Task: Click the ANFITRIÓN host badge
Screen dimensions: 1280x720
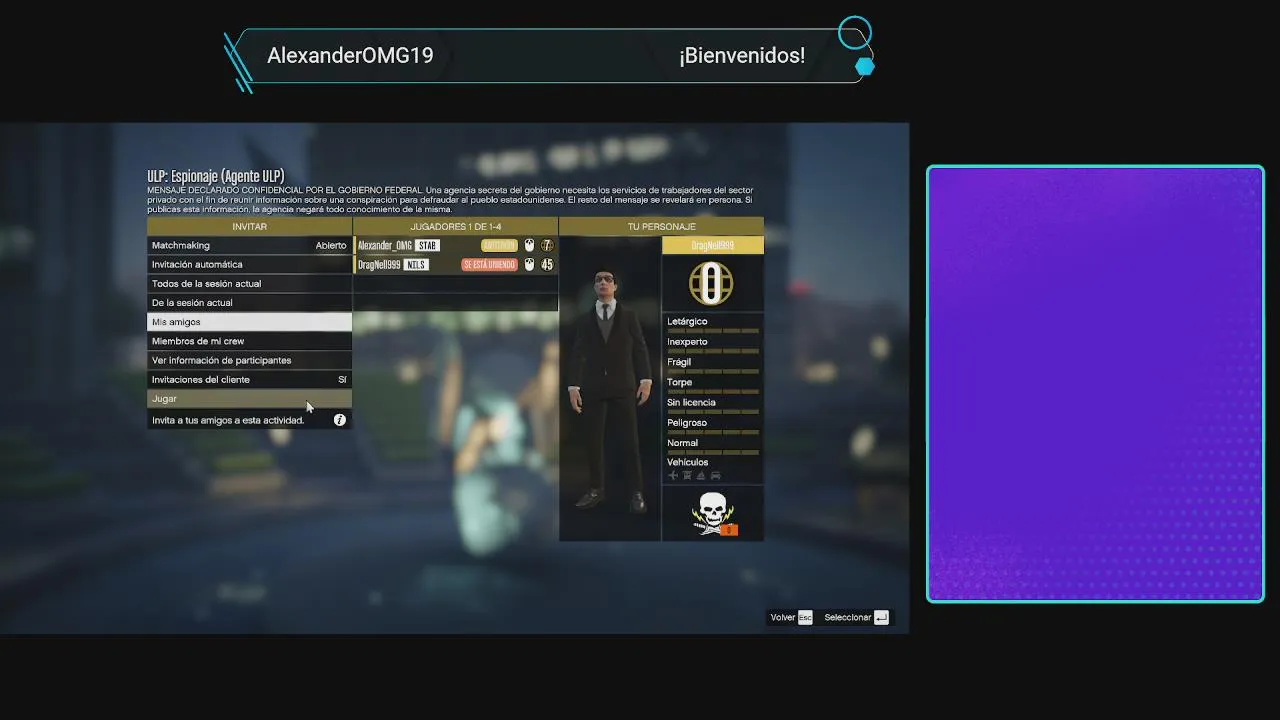Action: point(499,245)
